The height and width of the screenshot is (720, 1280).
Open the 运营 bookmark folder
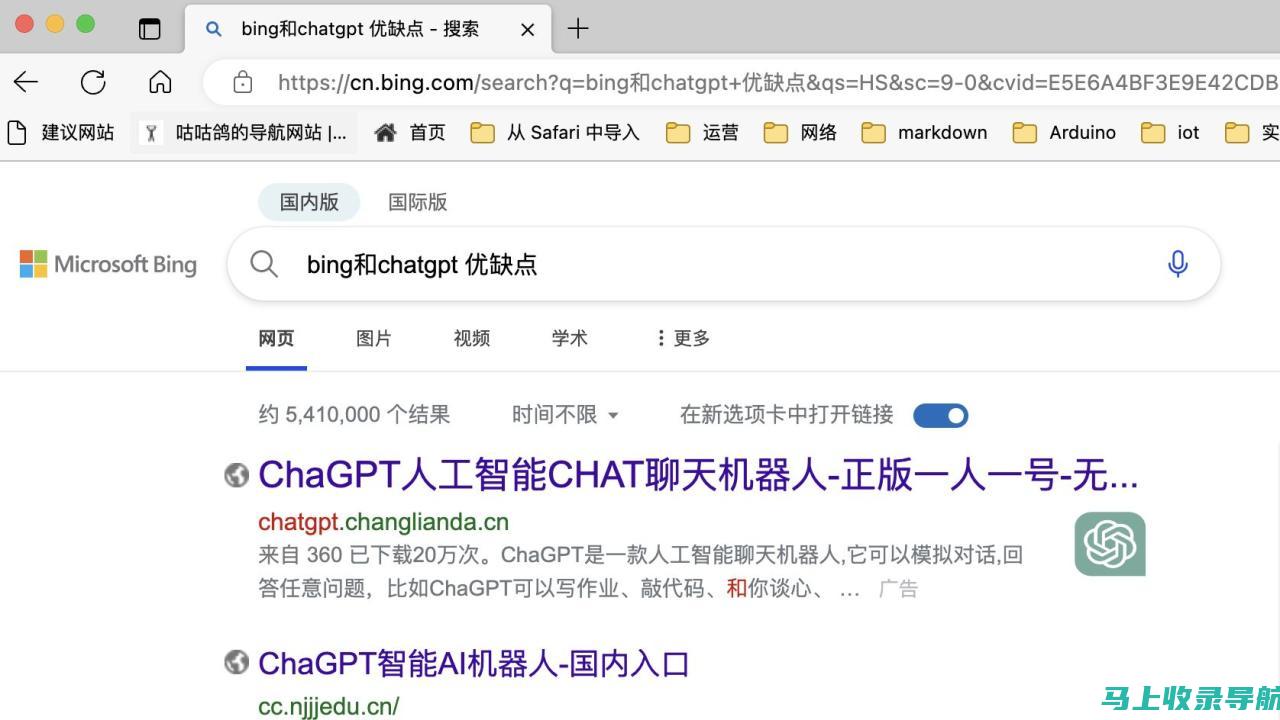tap(702, 132)
